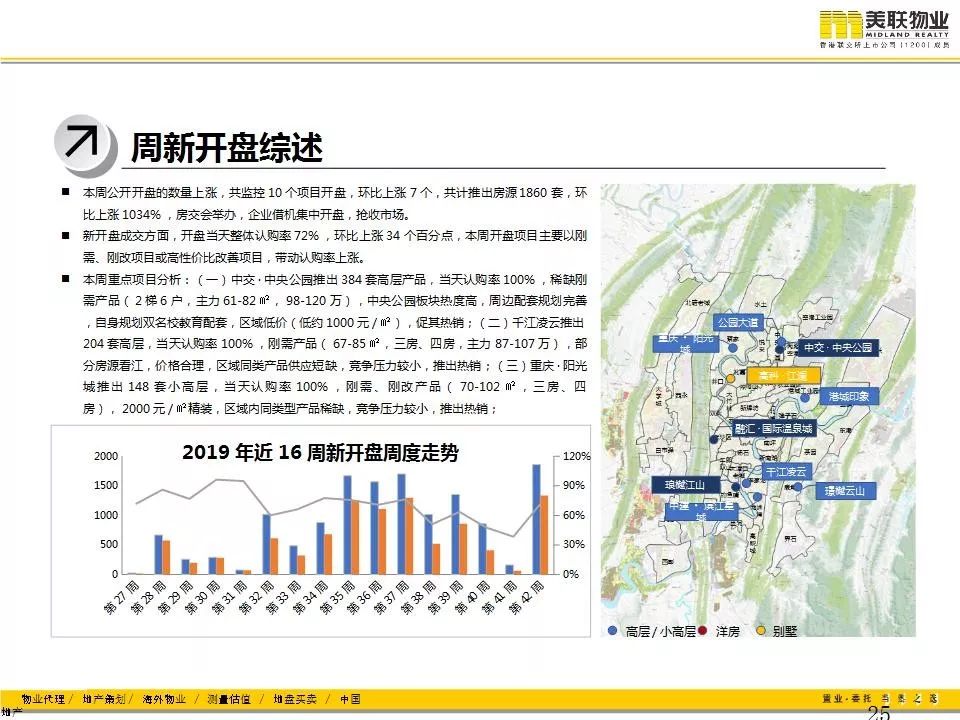Click 物业代理 in the footer bar
960x720 pixels.
[x=43, y=699]
